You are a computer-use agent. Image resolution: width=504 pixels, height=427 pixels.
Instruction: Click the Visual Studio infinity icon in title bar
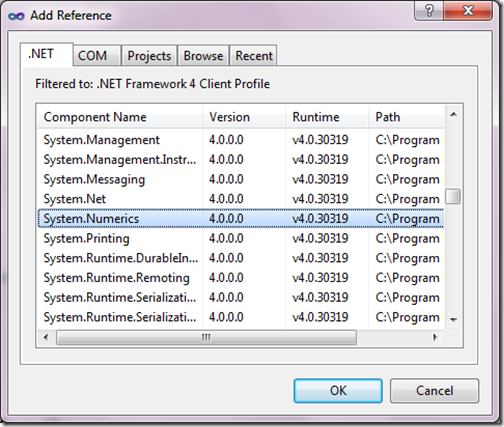pyautogui.click(x=16, y=16)
